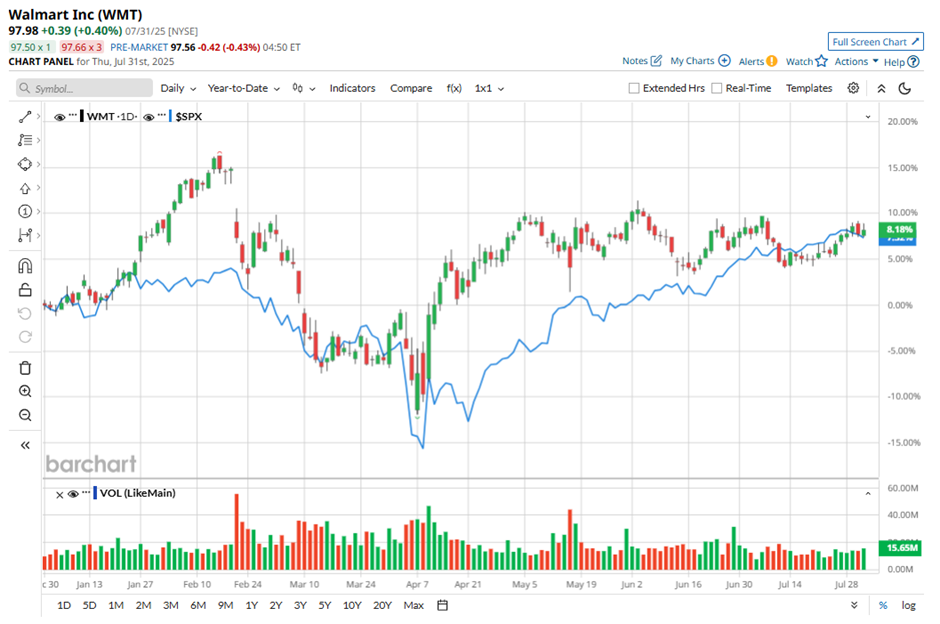Open the Compare menu
The image size is (940, 624).
tap(411, 88)
